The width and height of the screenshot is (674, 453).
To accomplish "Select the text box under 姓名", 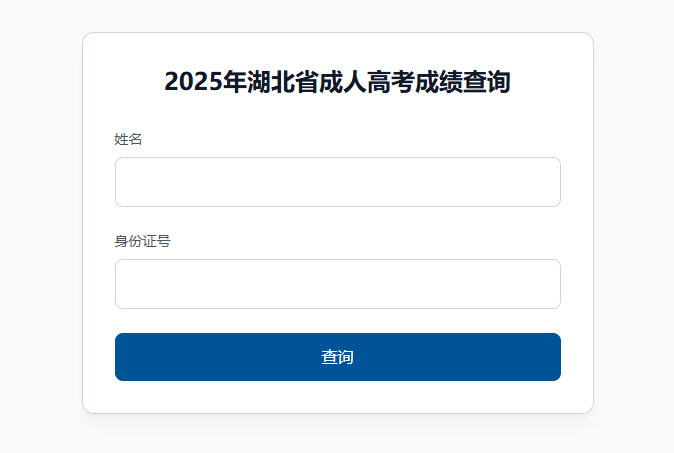I will pyautogui.click(x=337, y=182).
